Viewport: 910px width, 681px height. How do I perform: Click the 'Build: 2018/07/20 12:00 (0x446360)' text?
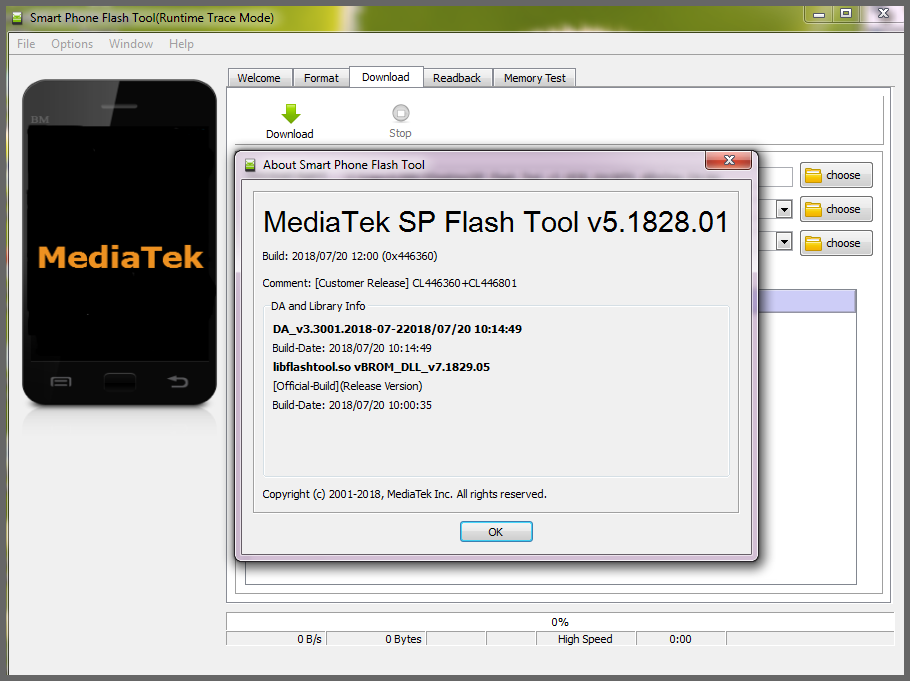(x=350, y=256)
